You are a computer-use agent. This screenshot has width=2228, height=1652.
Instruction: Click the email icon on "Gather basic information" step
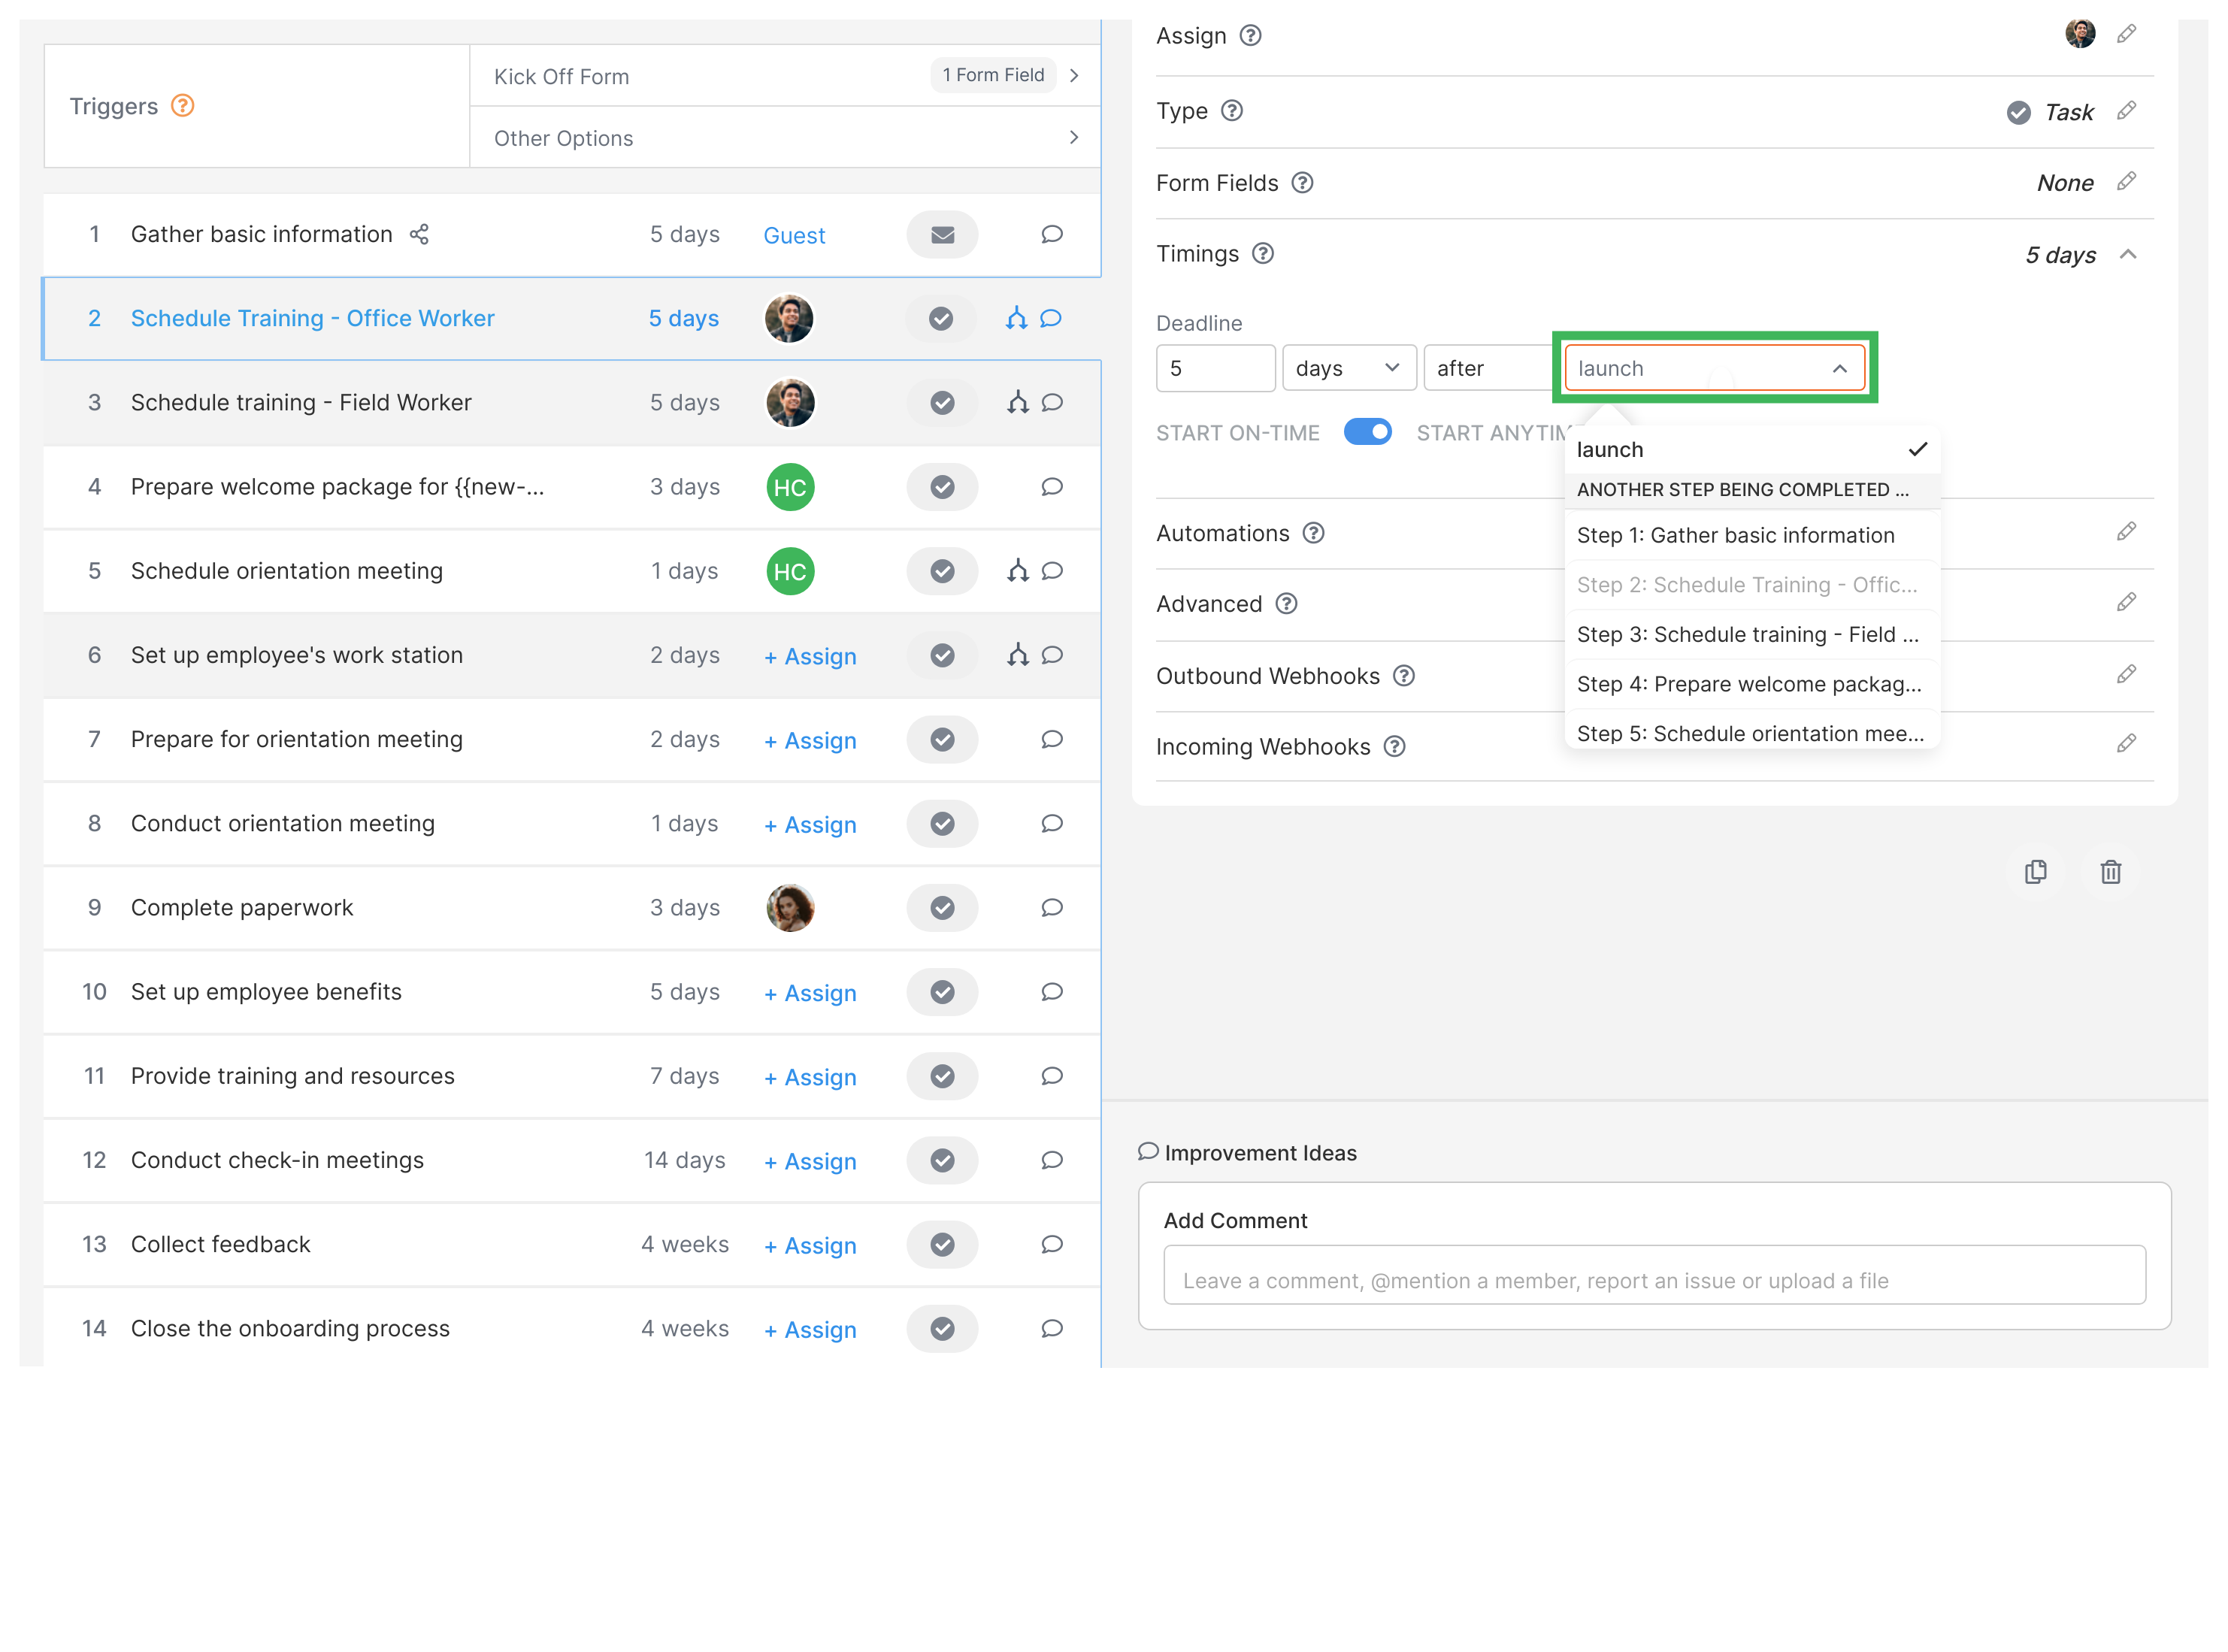coord(941,234)
